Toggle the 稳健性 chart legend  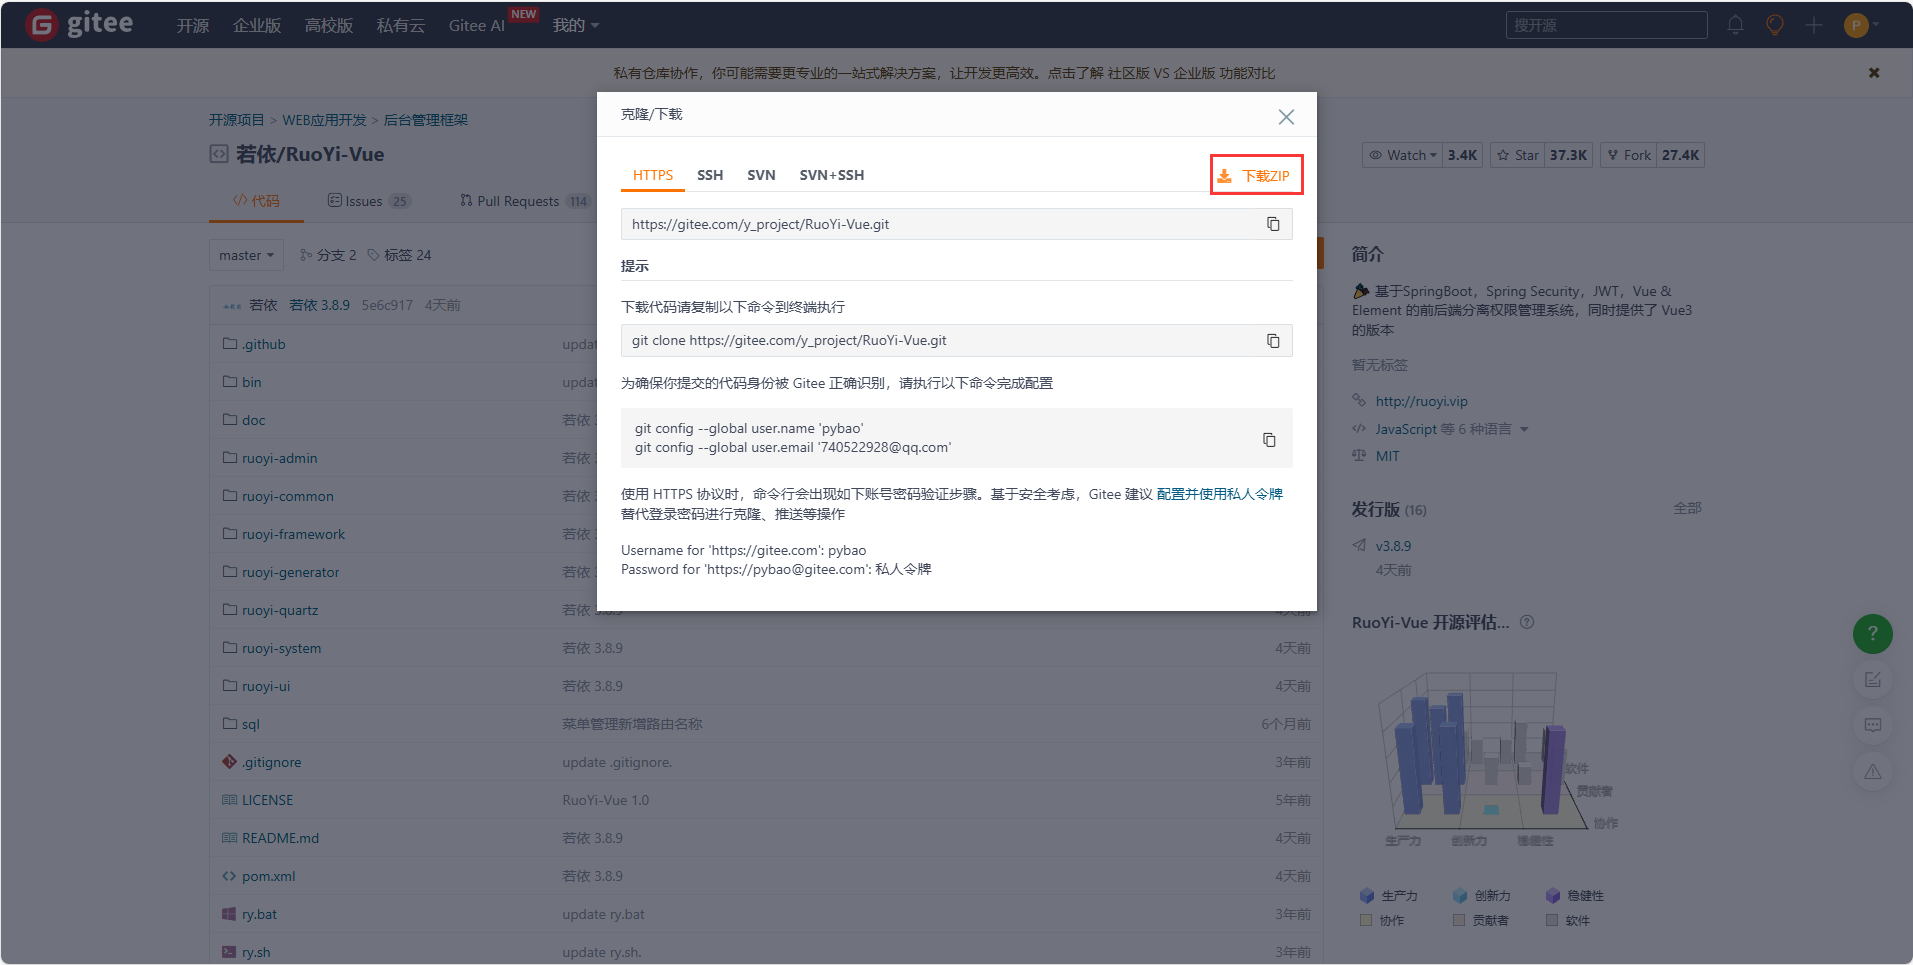(1575, 896)
